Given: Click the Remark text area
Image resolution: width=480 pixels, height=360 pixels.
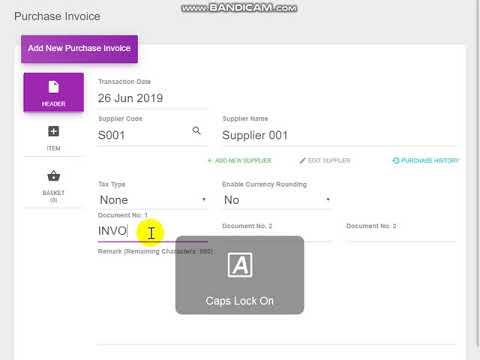Looking at the screenshot, I should [x=277, y=300].
